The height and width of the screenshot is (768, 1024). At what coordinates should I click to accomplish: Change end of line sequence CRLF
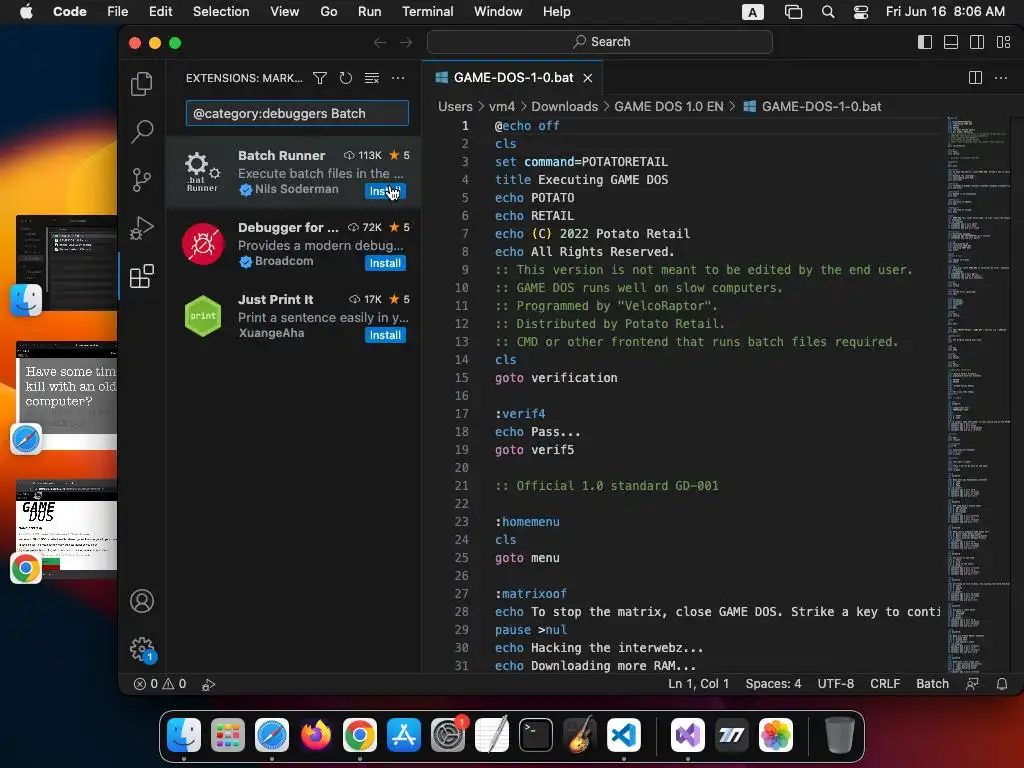point(885,684)
